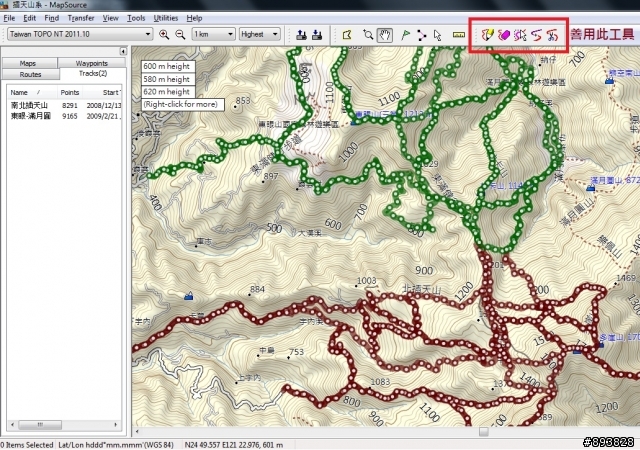This screenshot has width=640, height=450.
Task: Click the map scrollbar left arrow
Action: click(x=137, y=432)
